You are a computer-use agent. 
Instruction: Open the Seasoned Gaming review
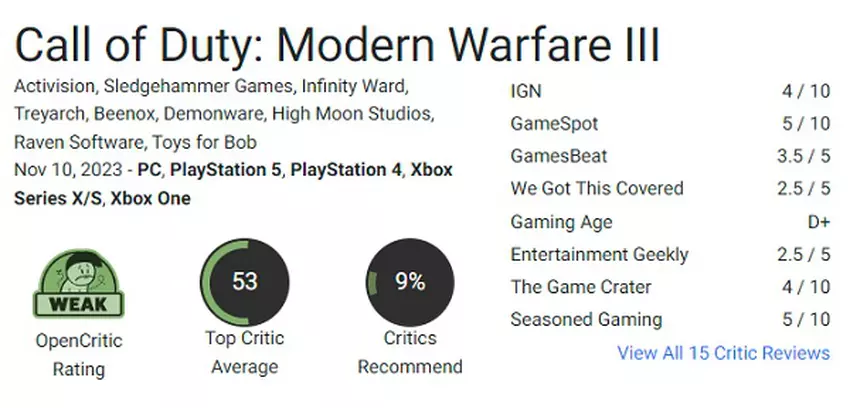coord(586,320)
